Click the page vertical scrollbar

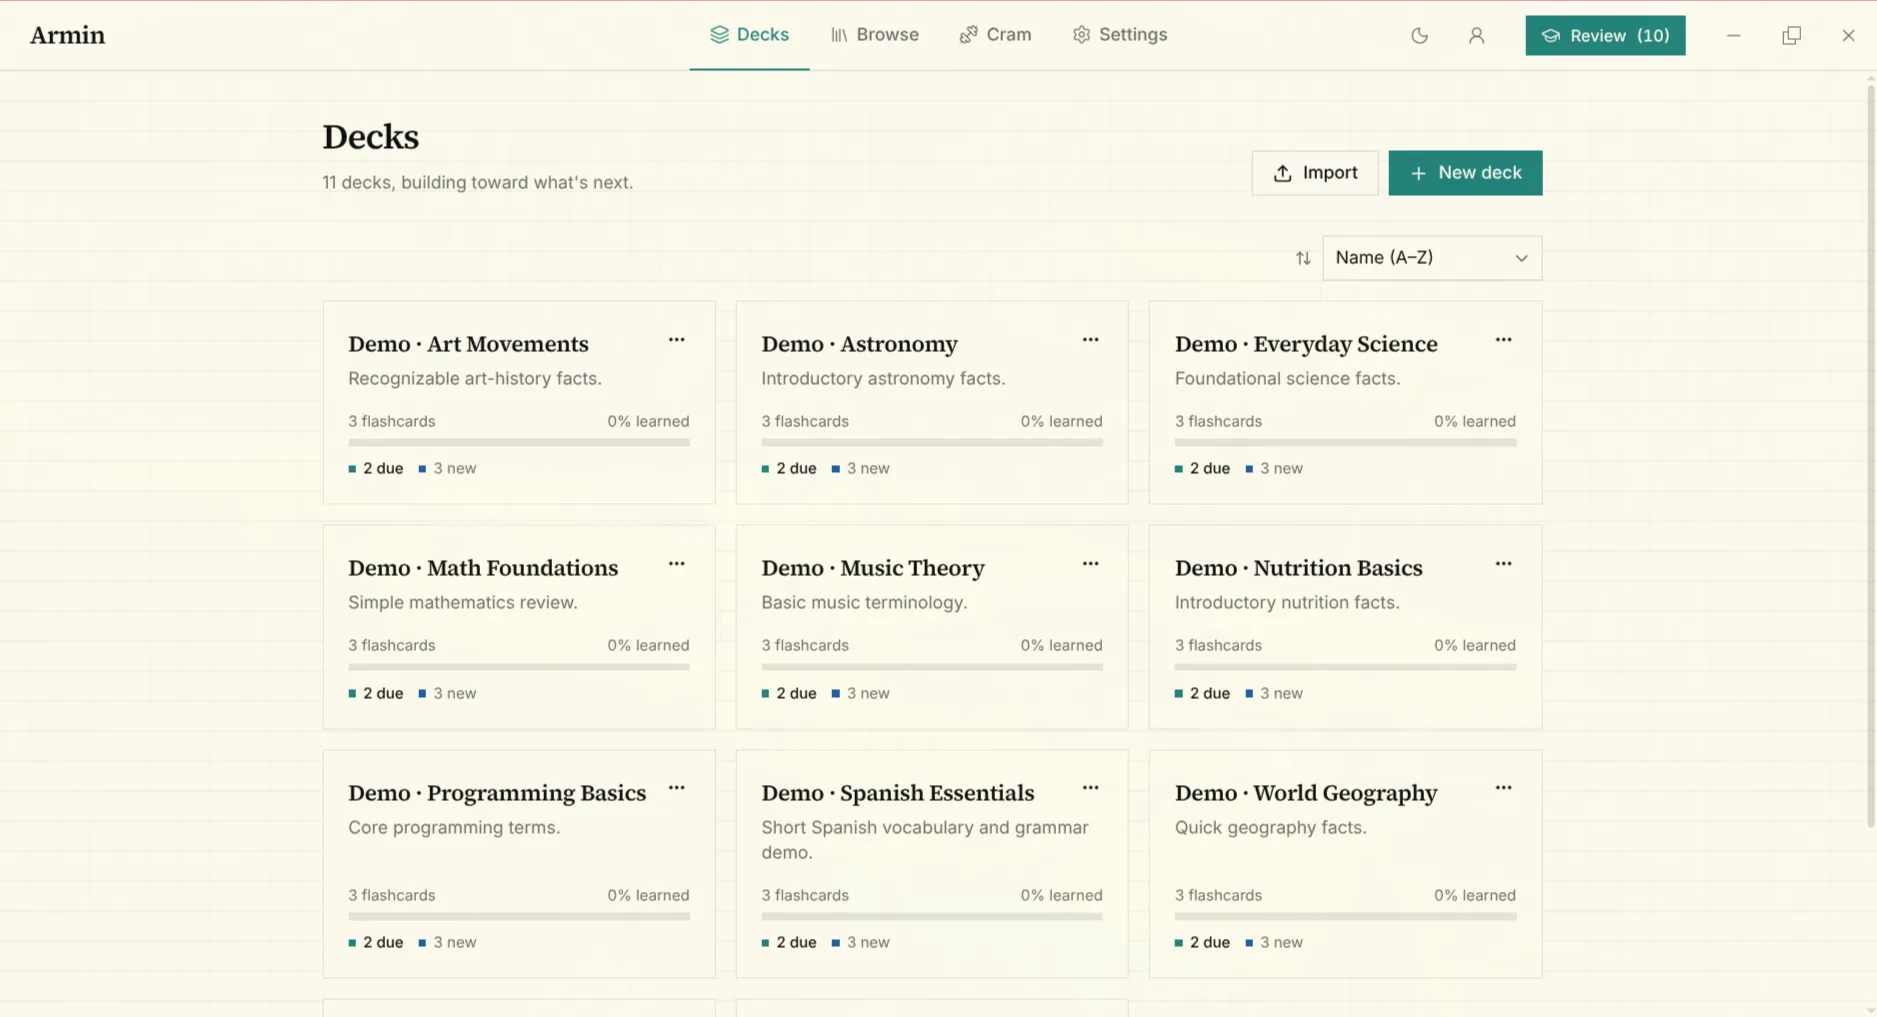[x=1870, y=455]
